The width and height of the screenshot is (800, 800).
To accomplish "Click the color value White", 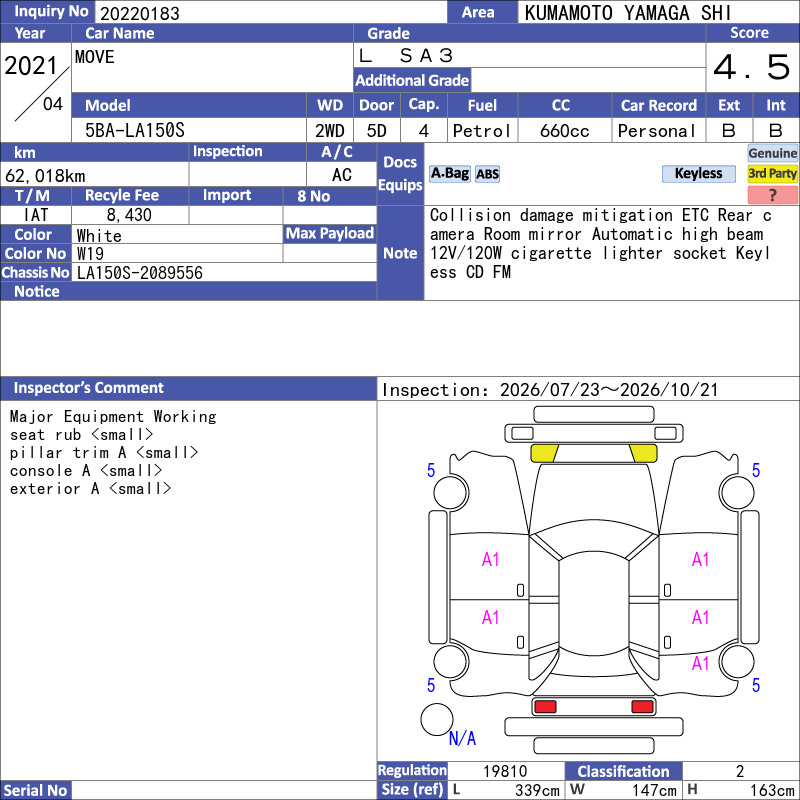I will coord(99,236).
